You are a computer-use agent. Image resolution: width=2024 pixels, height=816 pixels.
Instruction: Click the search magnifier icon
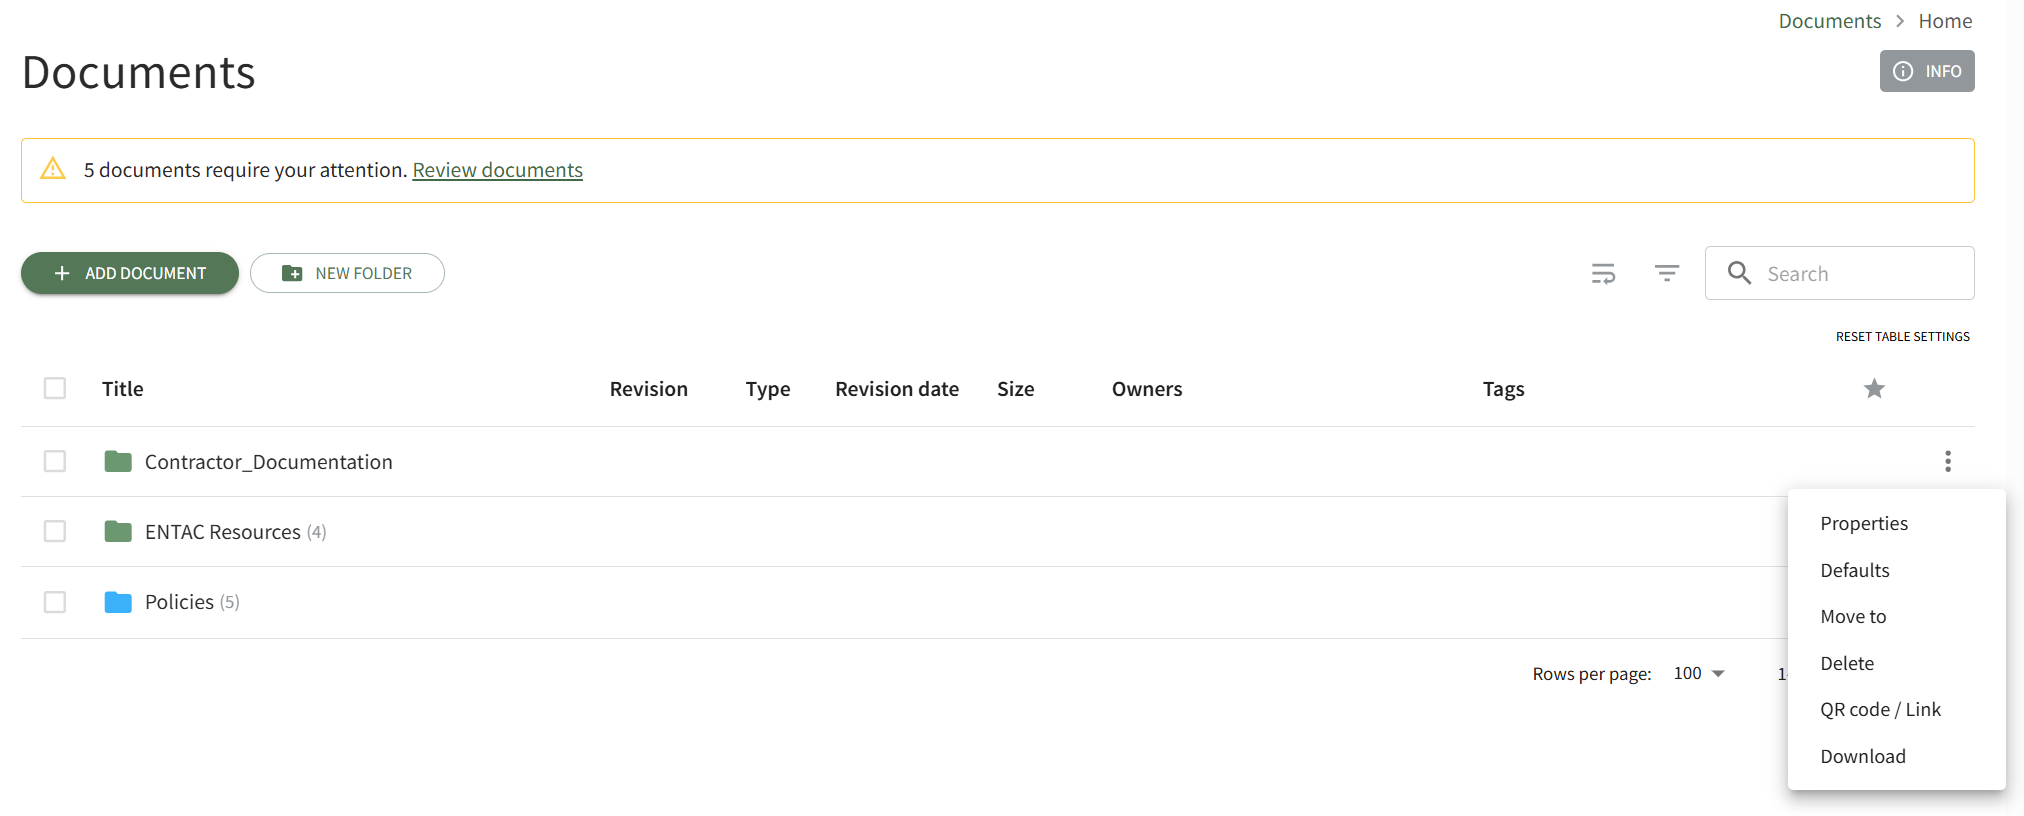coord(1739,273)
